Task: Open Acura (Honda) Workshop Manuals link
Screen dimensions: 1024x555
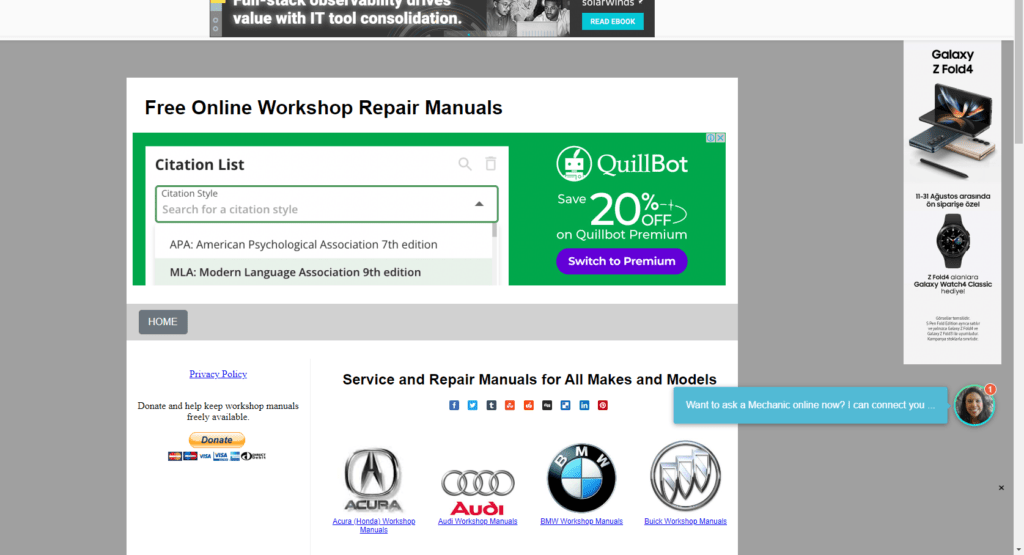Action: (374, 526)
